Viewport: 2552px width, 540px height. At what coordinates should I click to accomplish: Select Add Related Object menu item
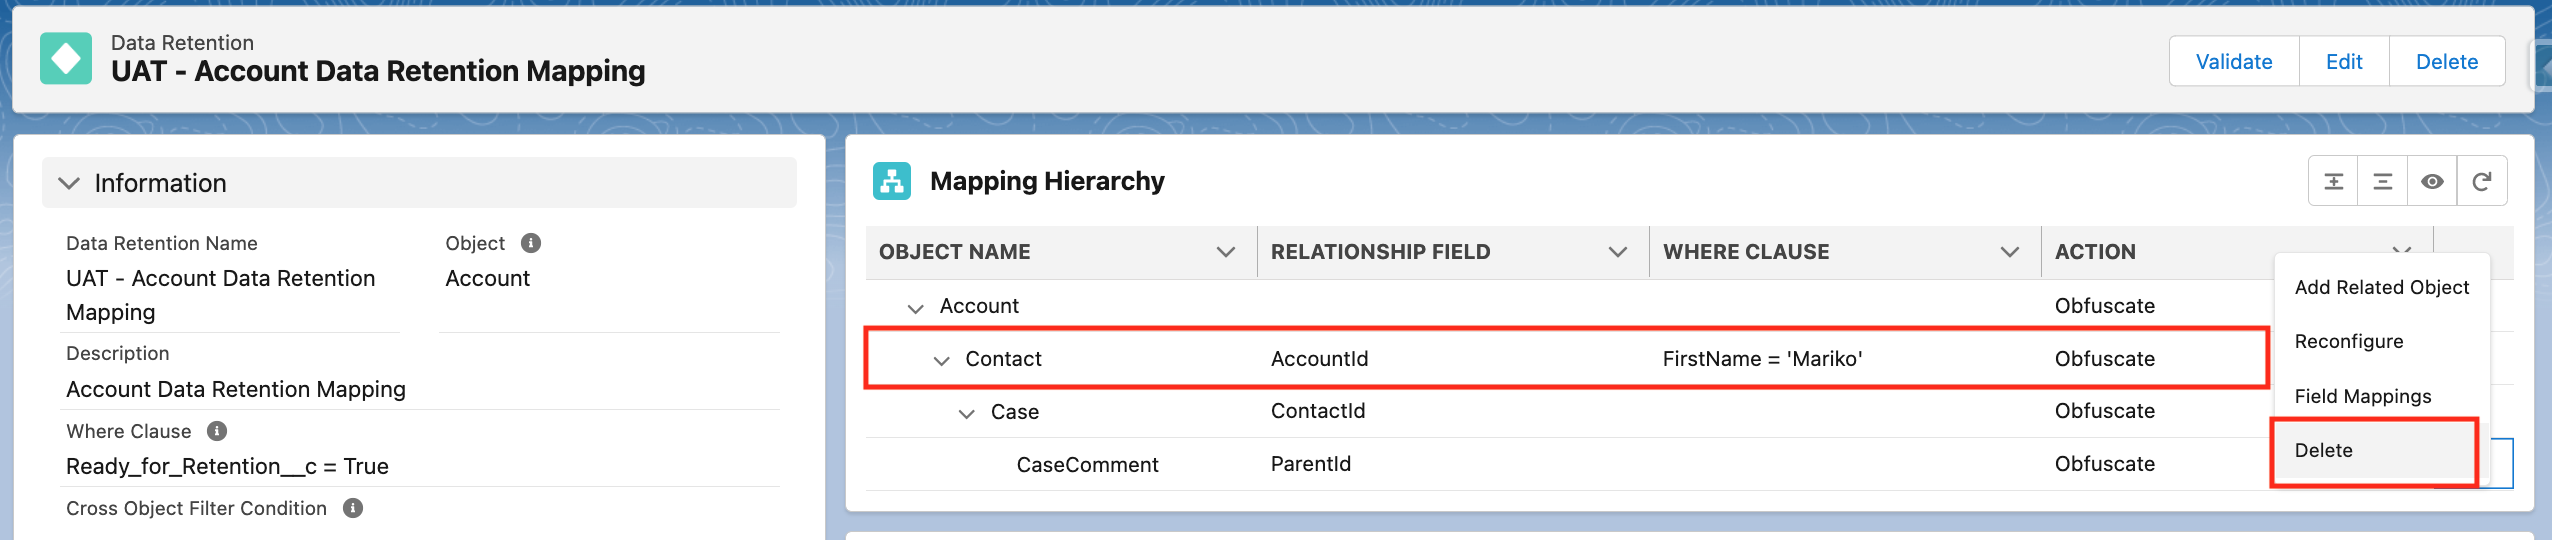pos(2381,287)
